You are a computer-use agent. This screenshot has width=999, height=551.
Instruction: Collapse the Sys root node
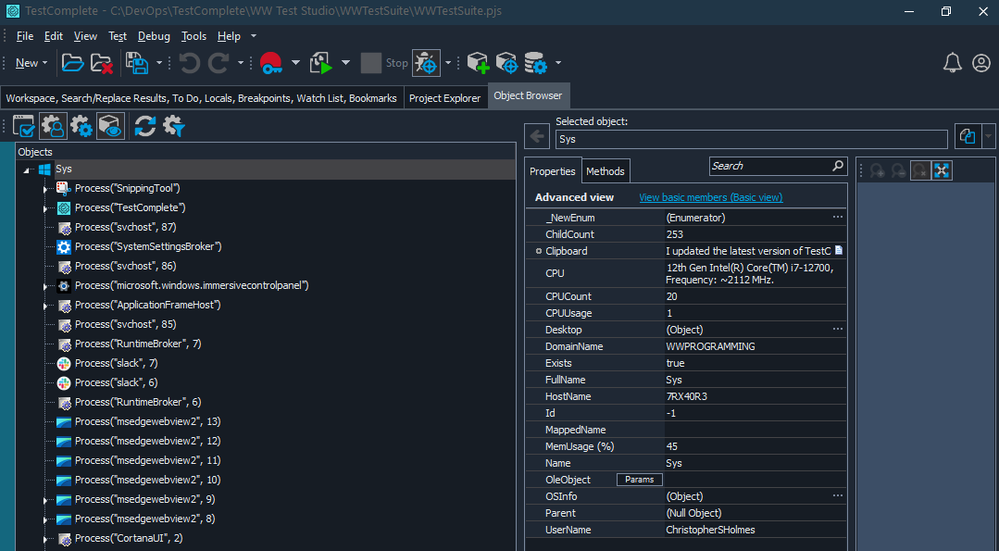pos(28,170)
